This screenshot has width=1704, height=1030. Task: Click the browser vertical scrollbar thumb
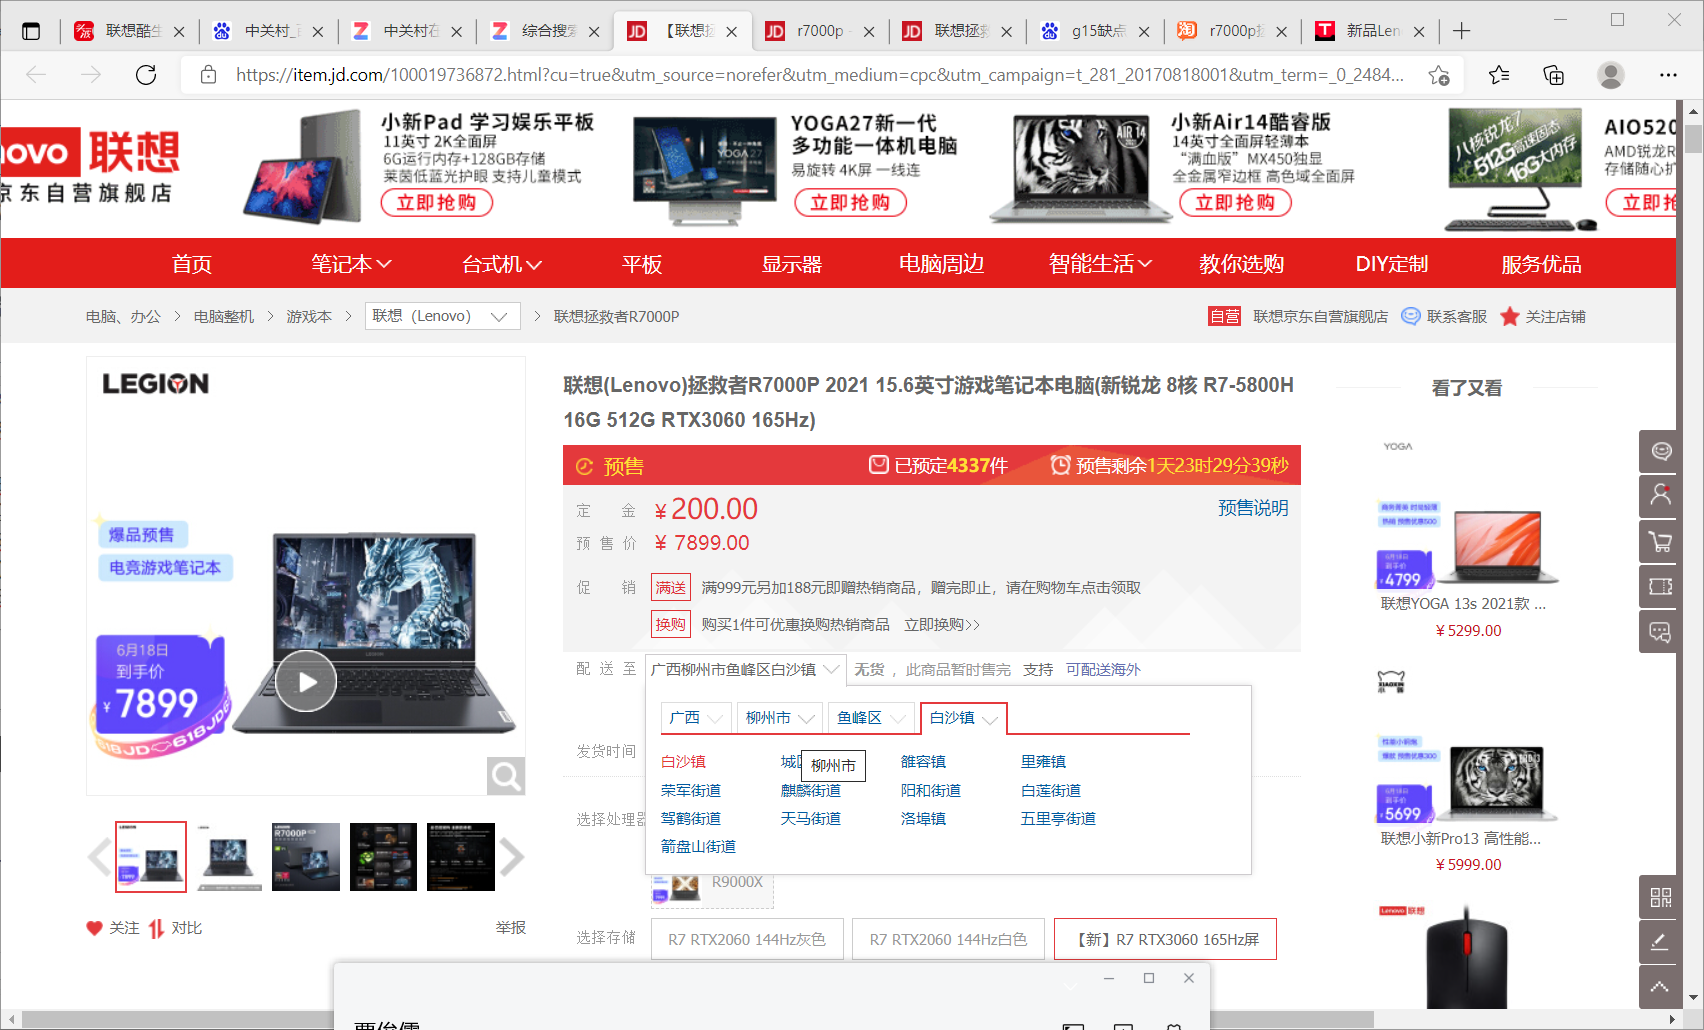1693,137
